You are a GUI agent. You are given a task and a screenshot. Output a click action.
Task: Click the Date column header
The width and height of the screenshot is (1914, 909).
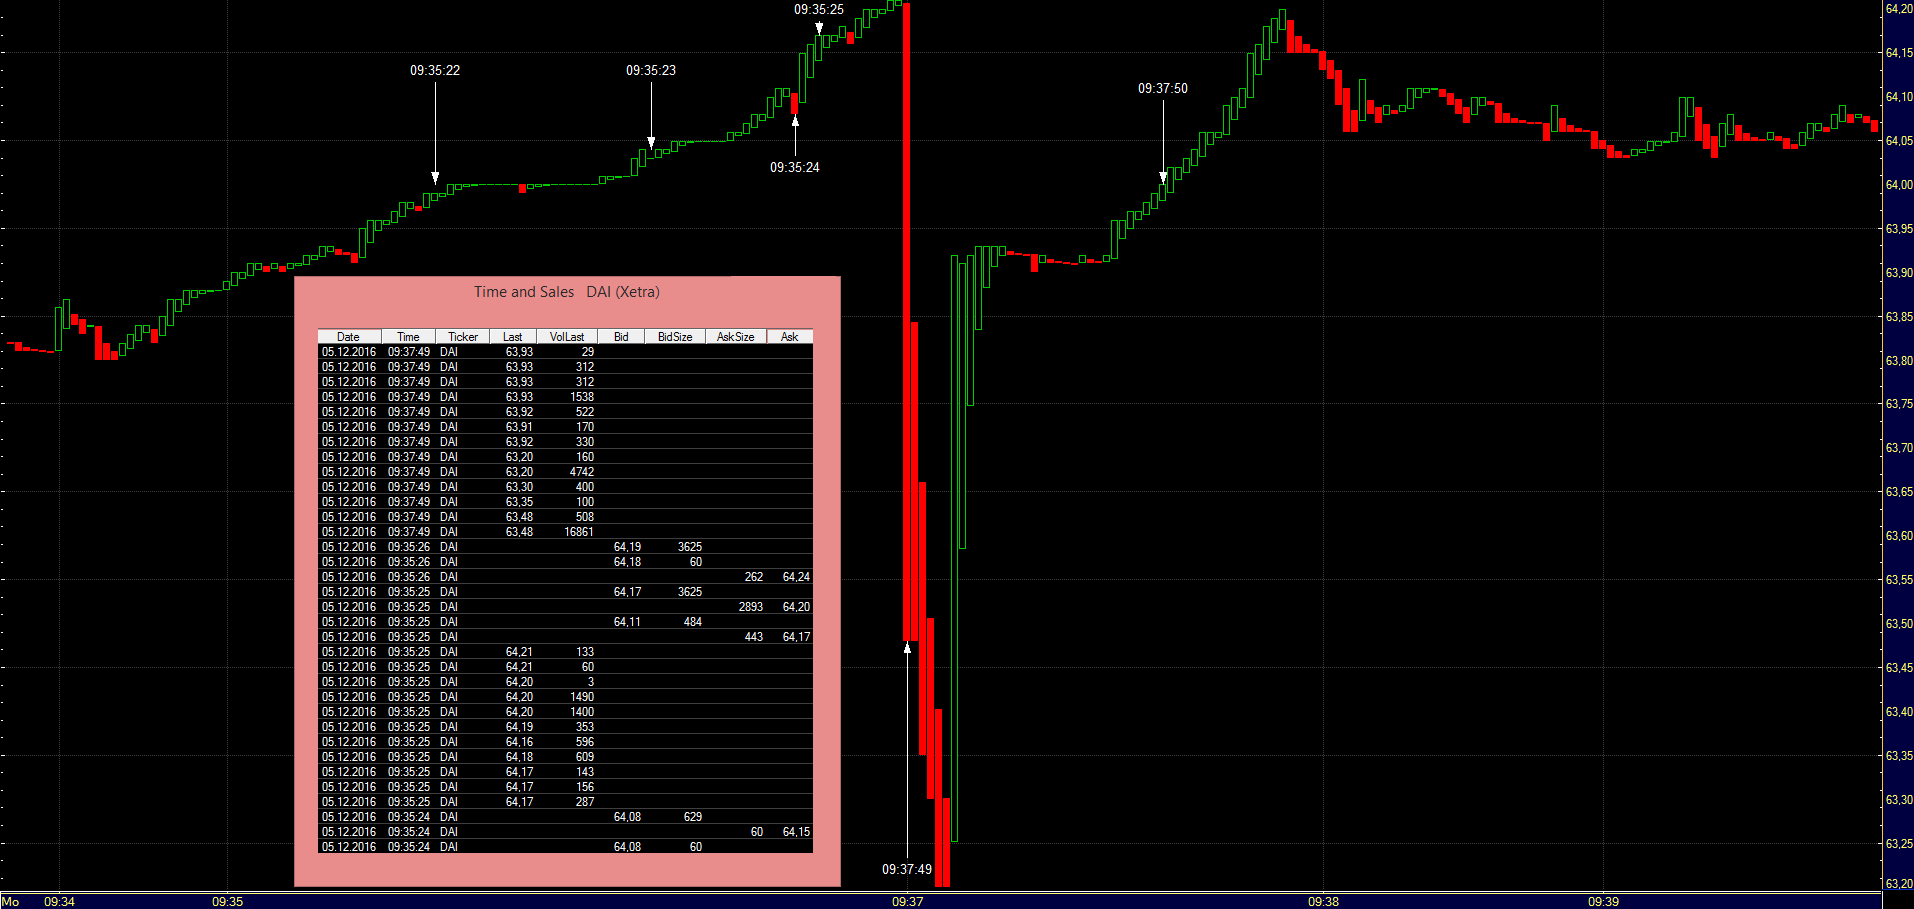tap(348, 337)
